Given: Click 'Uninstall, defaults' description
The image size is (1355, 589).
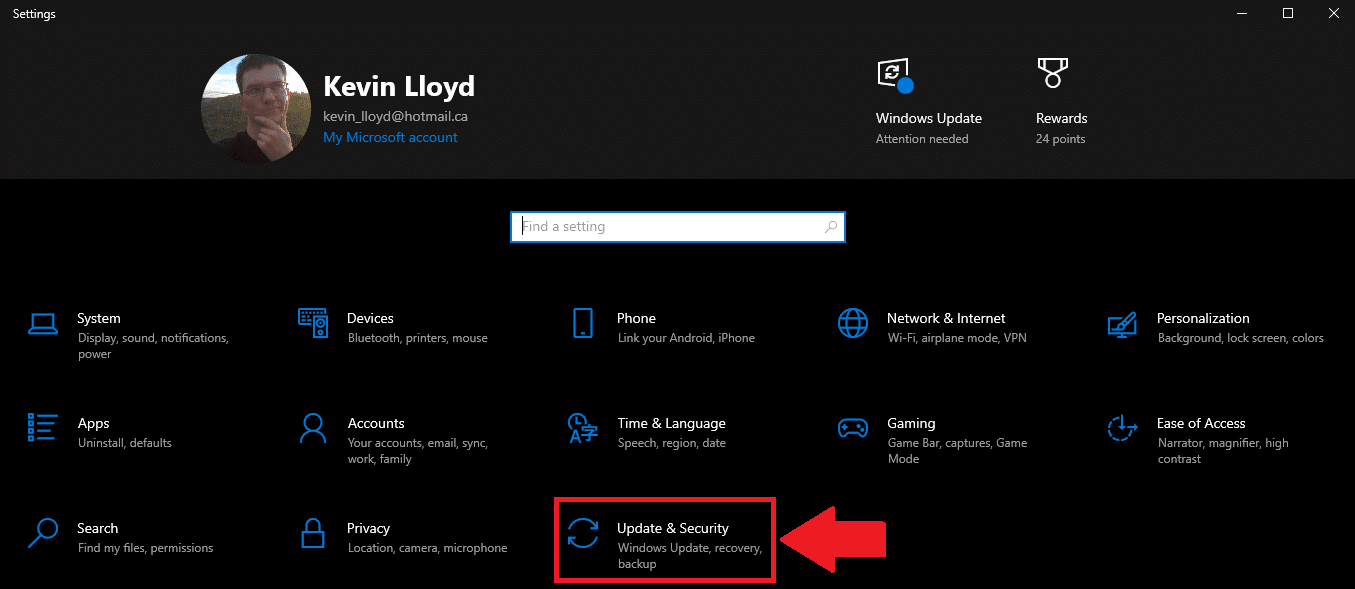Looking at the screenshot, I should 125,443.
